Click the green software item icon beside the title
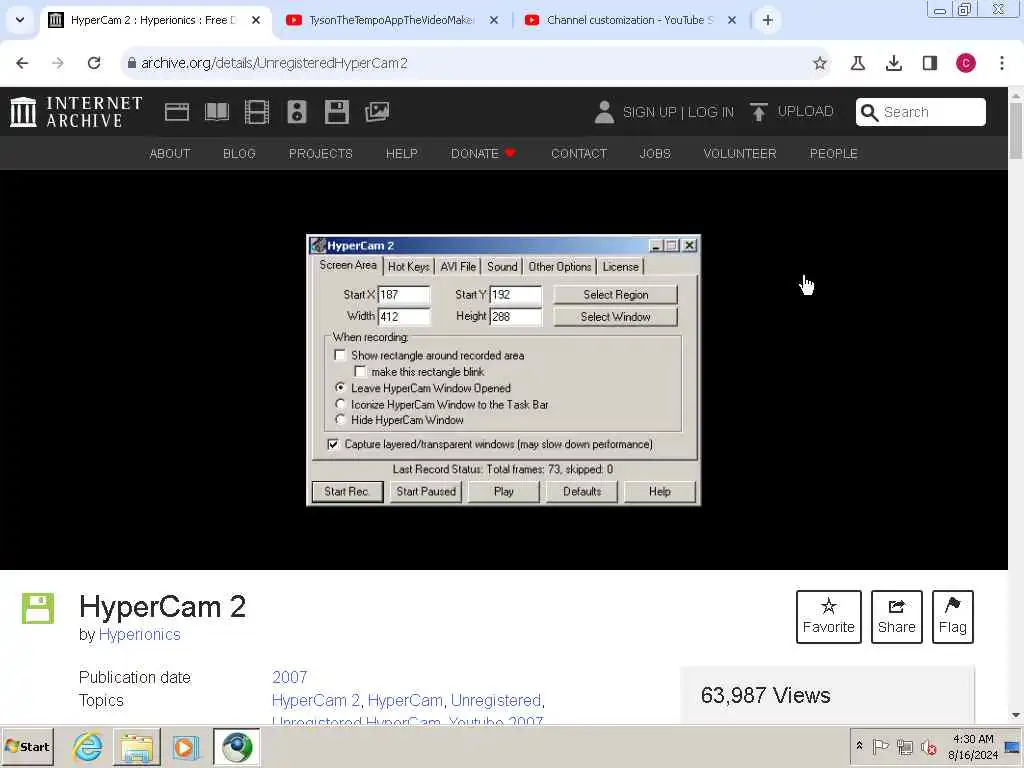 click(38, 609)
